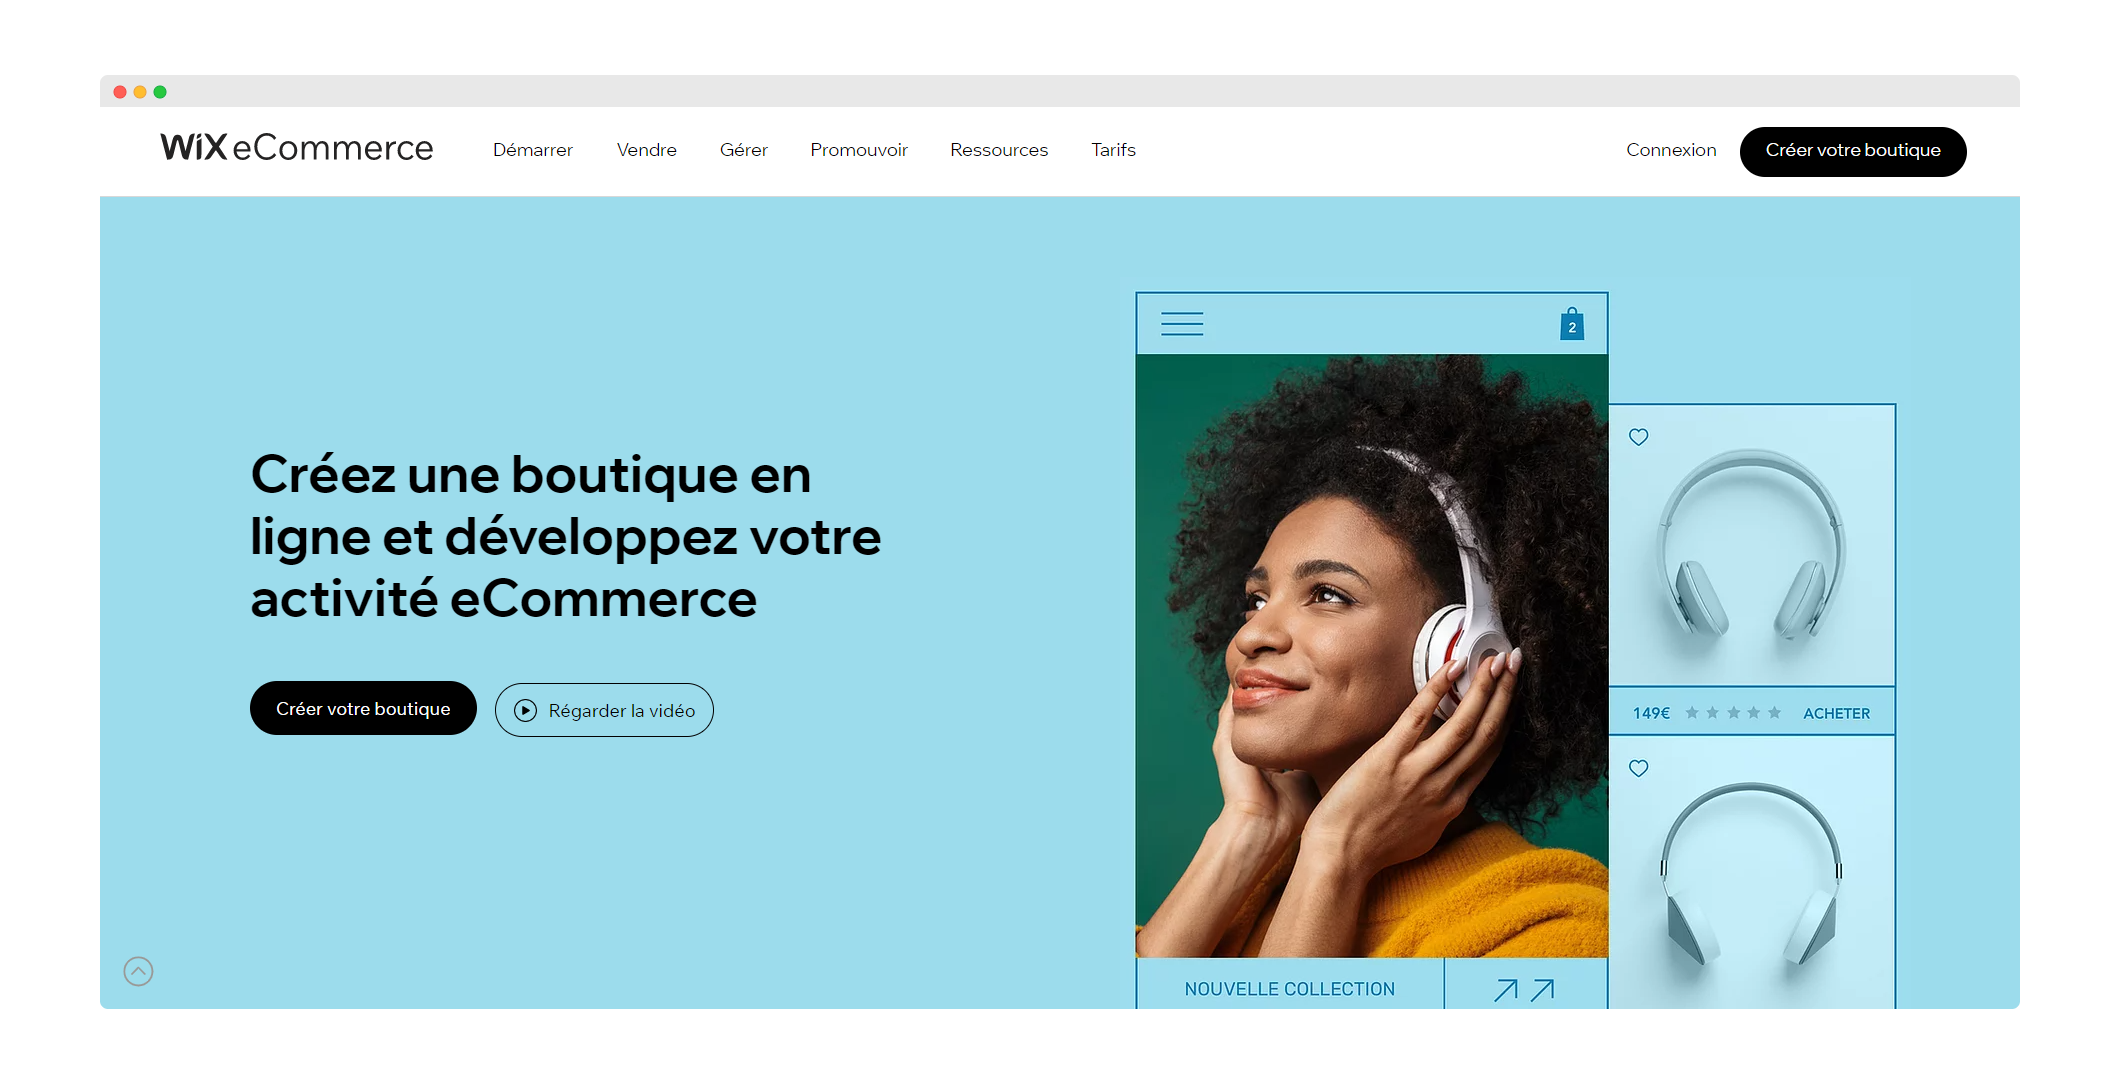
Task: Go to the Tarifs page
Action: [x=1113, y=150]
